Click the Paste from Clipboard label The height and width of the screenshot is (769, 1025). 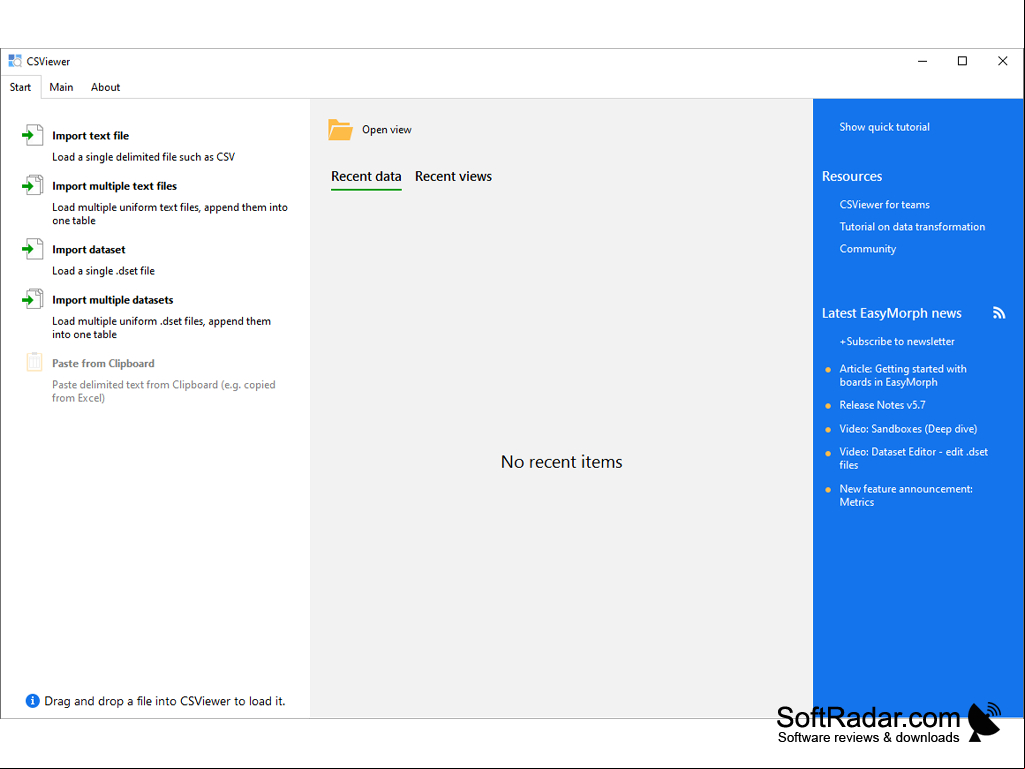coord(103,363)
